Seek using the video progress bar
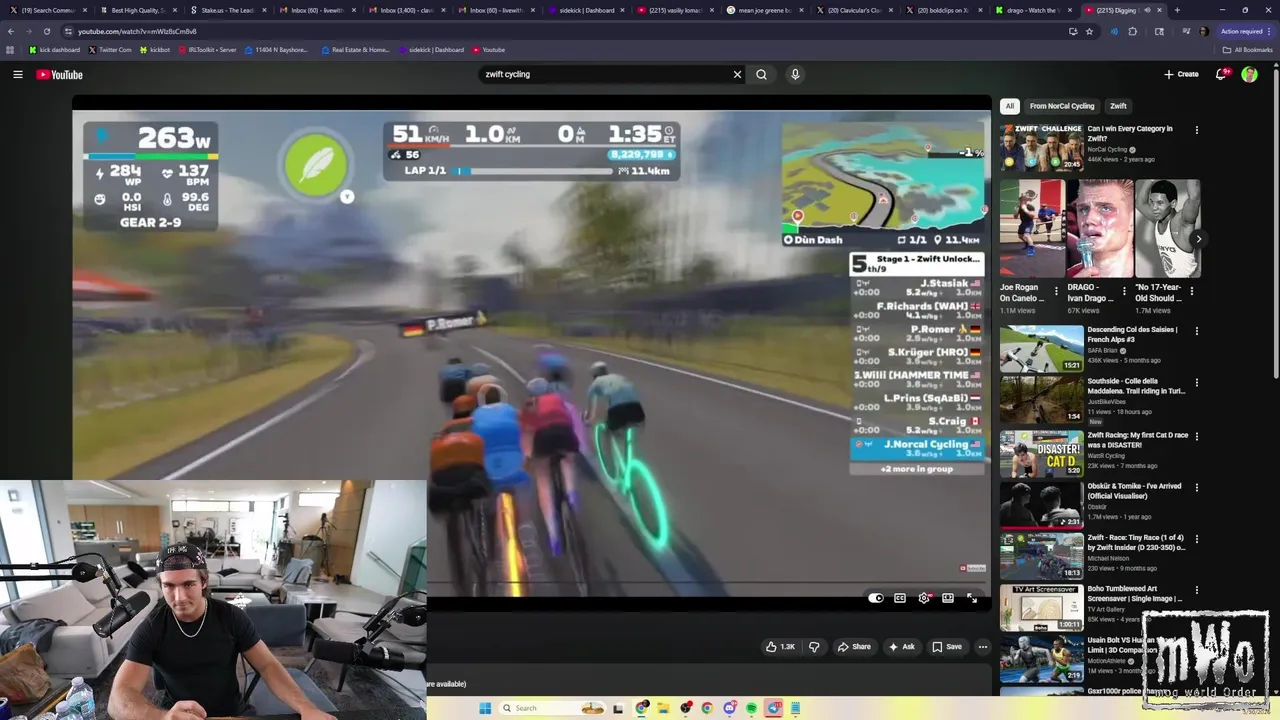The height and width of the screenshot is (720, 1280). click(x=707, y=583)
